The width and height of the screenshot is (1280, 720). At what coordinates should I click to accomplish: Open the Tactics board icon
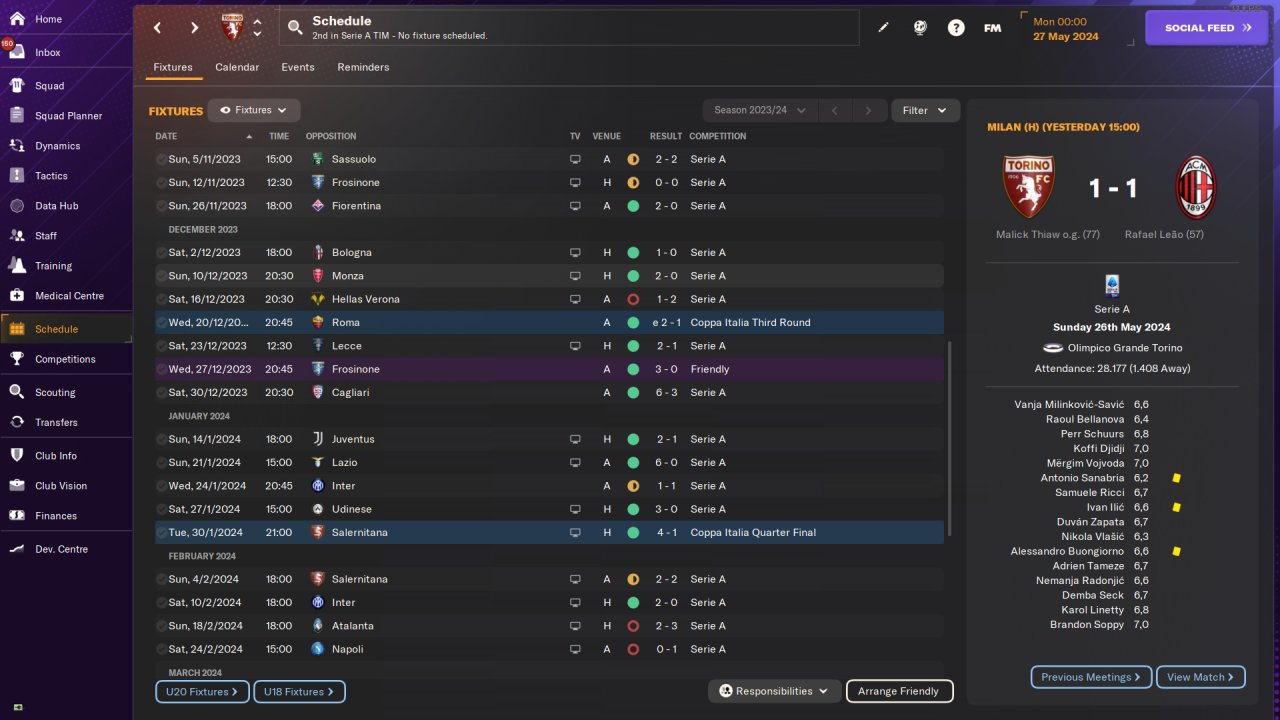(x=17, y=176)
